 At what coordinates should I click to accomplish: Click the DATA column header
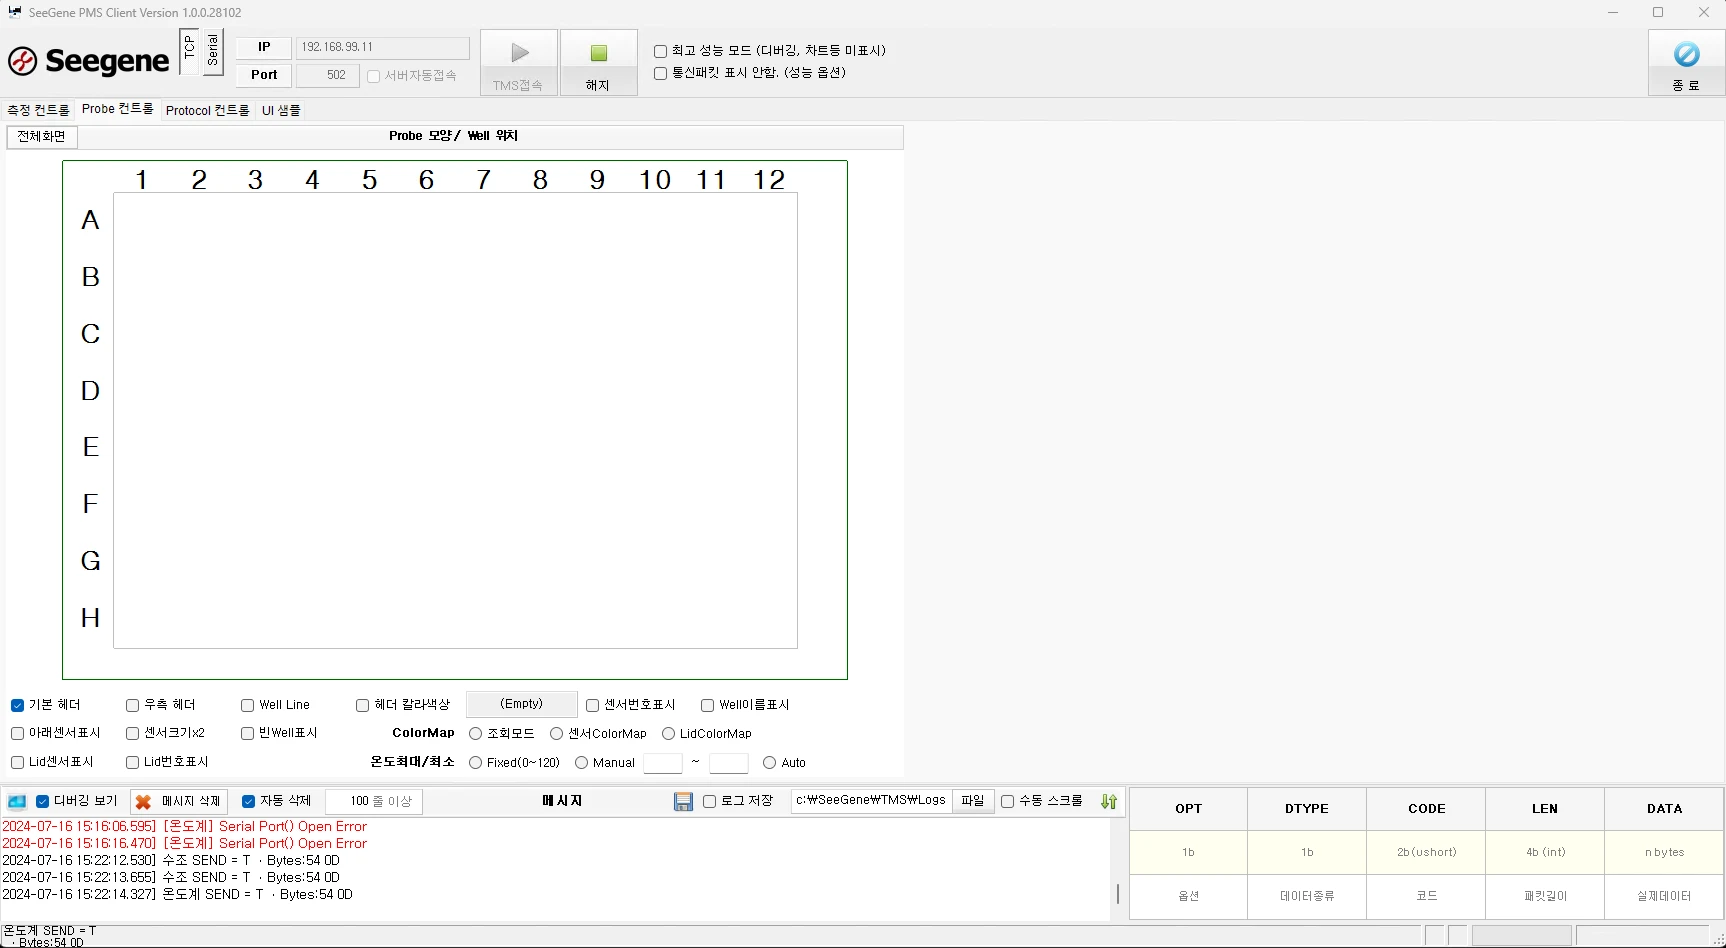[x=1664, y=809]
